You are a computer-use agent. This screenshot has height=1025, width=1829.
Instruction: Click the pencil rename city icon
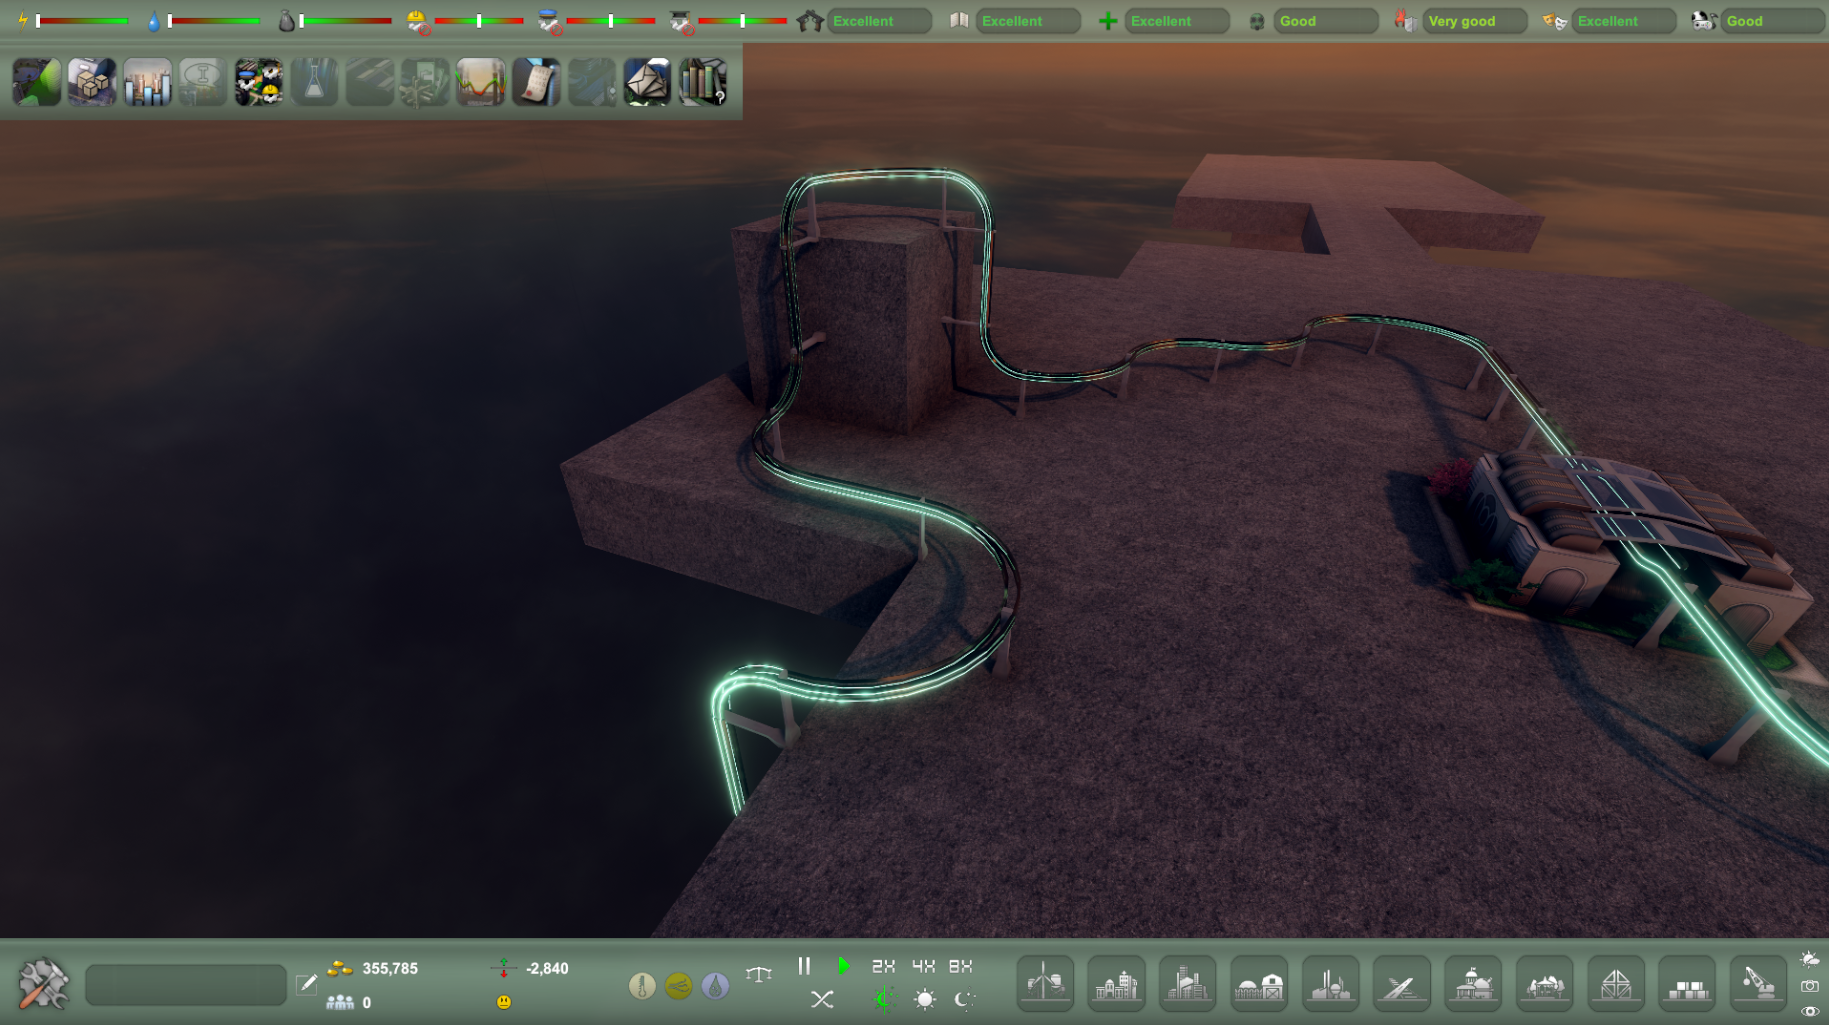click(307, 984)
